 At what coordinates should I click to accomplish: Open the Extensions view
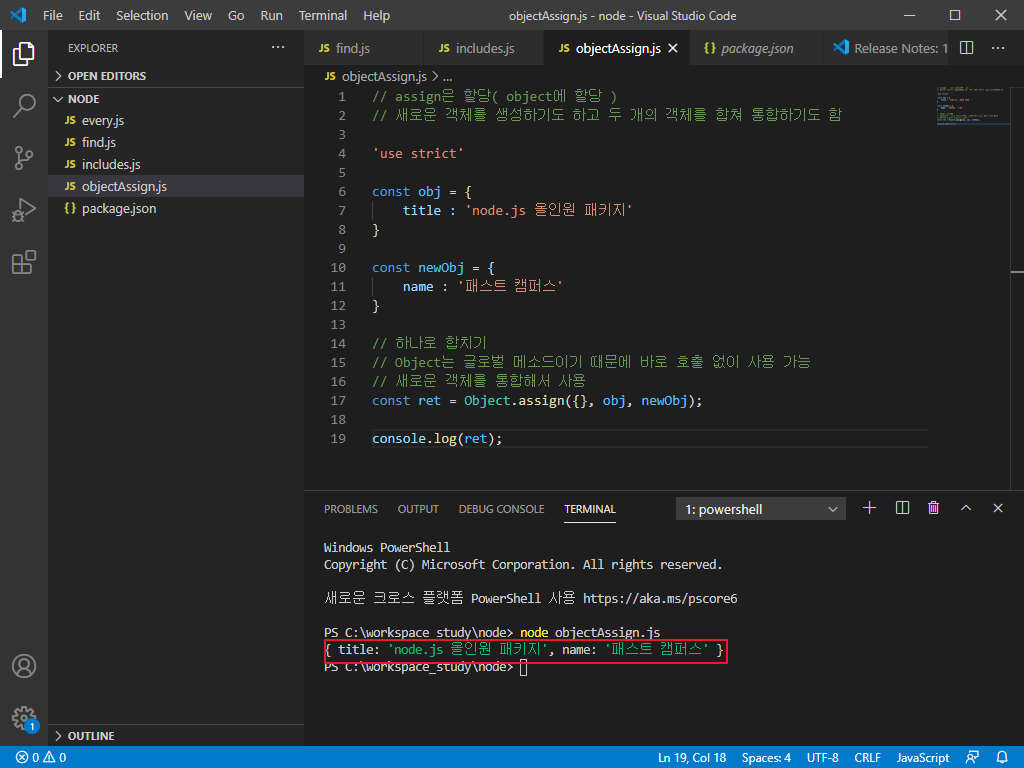click(x=24, y=263)
